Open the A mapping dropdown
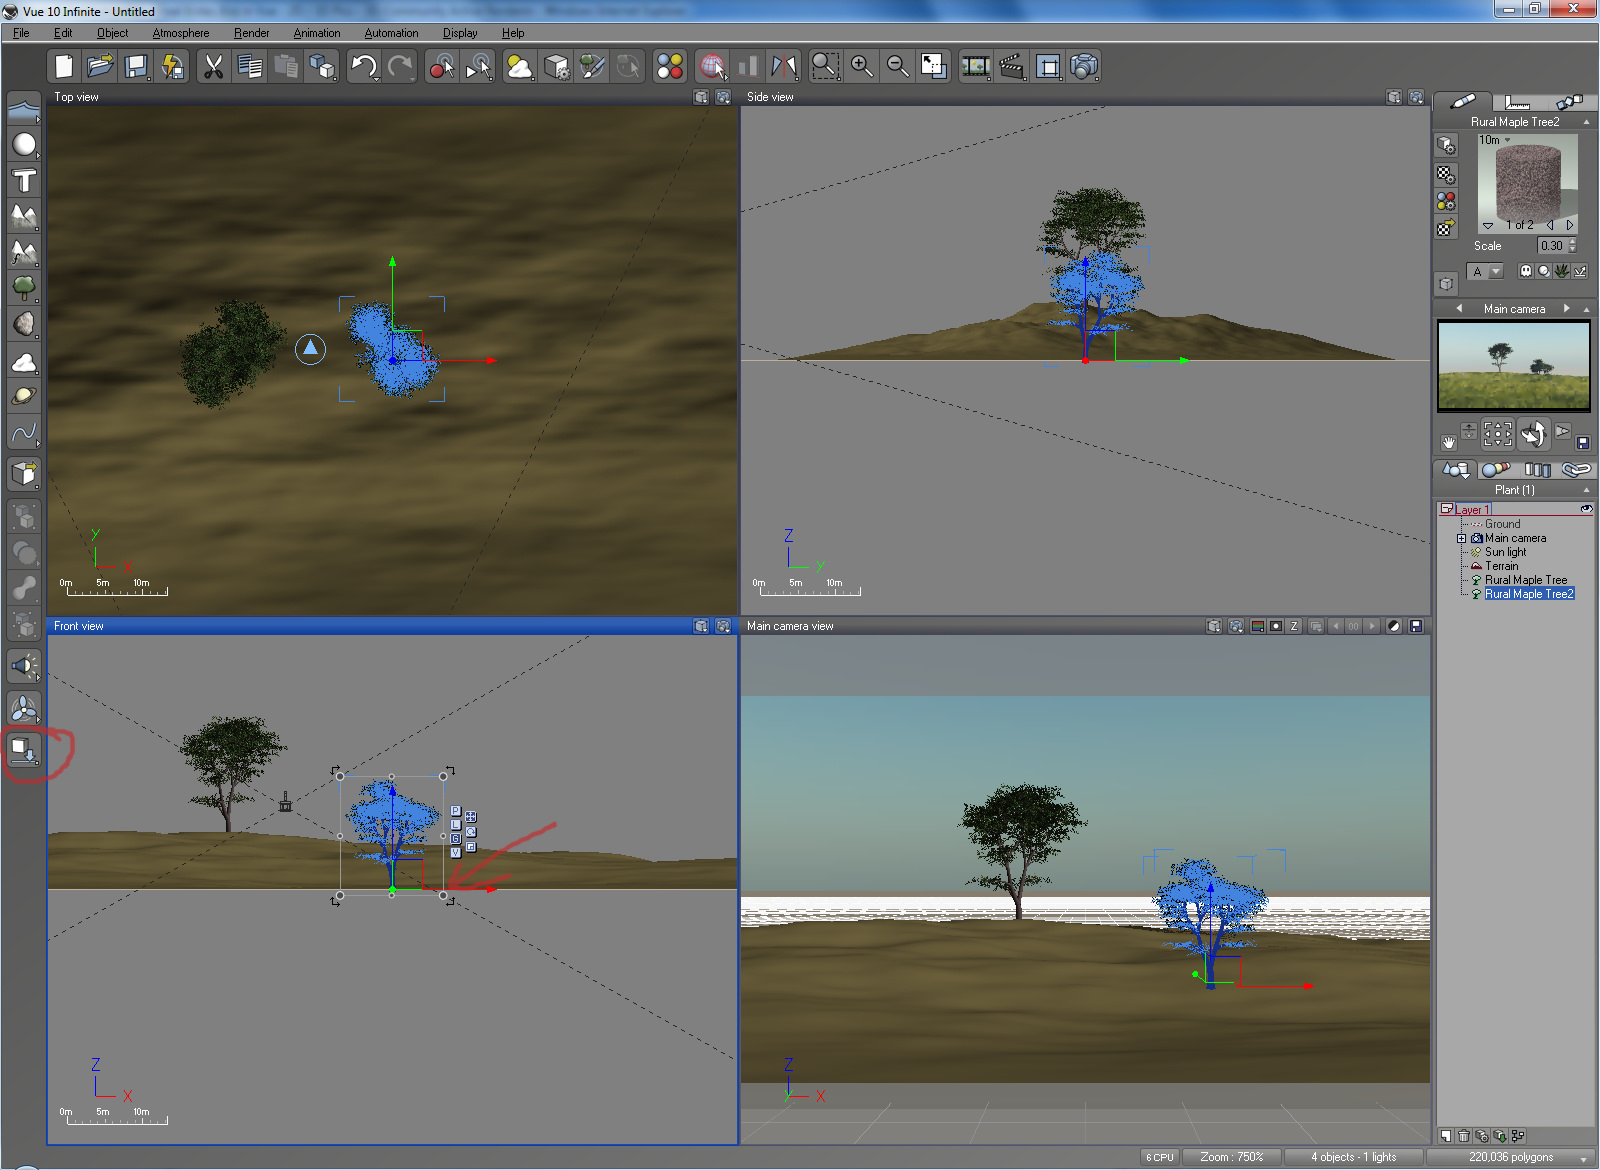1600x1170 pixels. (x=1485, y=271)
